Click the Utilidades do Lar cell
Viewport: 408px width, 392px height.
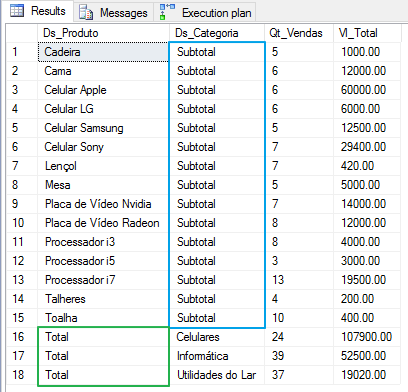217,375
